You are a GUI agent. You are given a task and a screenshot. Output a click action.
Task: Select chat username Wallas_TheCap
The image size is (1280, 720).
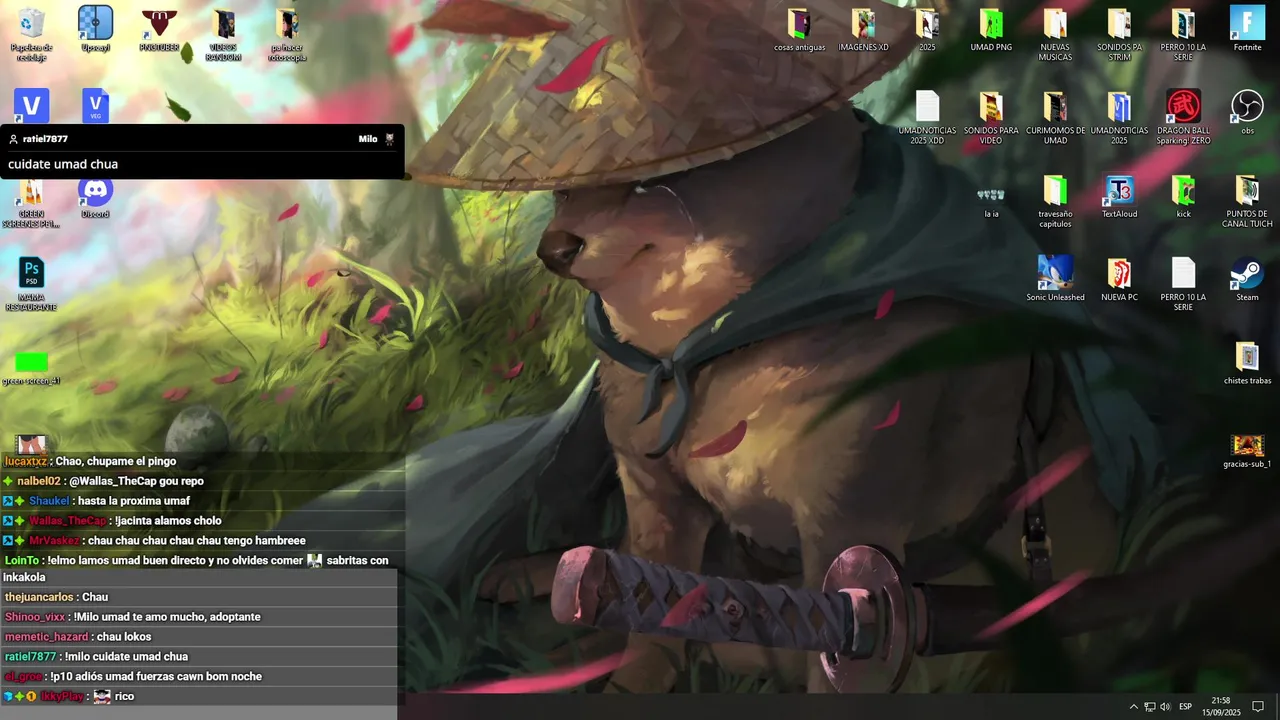[x=67, y=521]
